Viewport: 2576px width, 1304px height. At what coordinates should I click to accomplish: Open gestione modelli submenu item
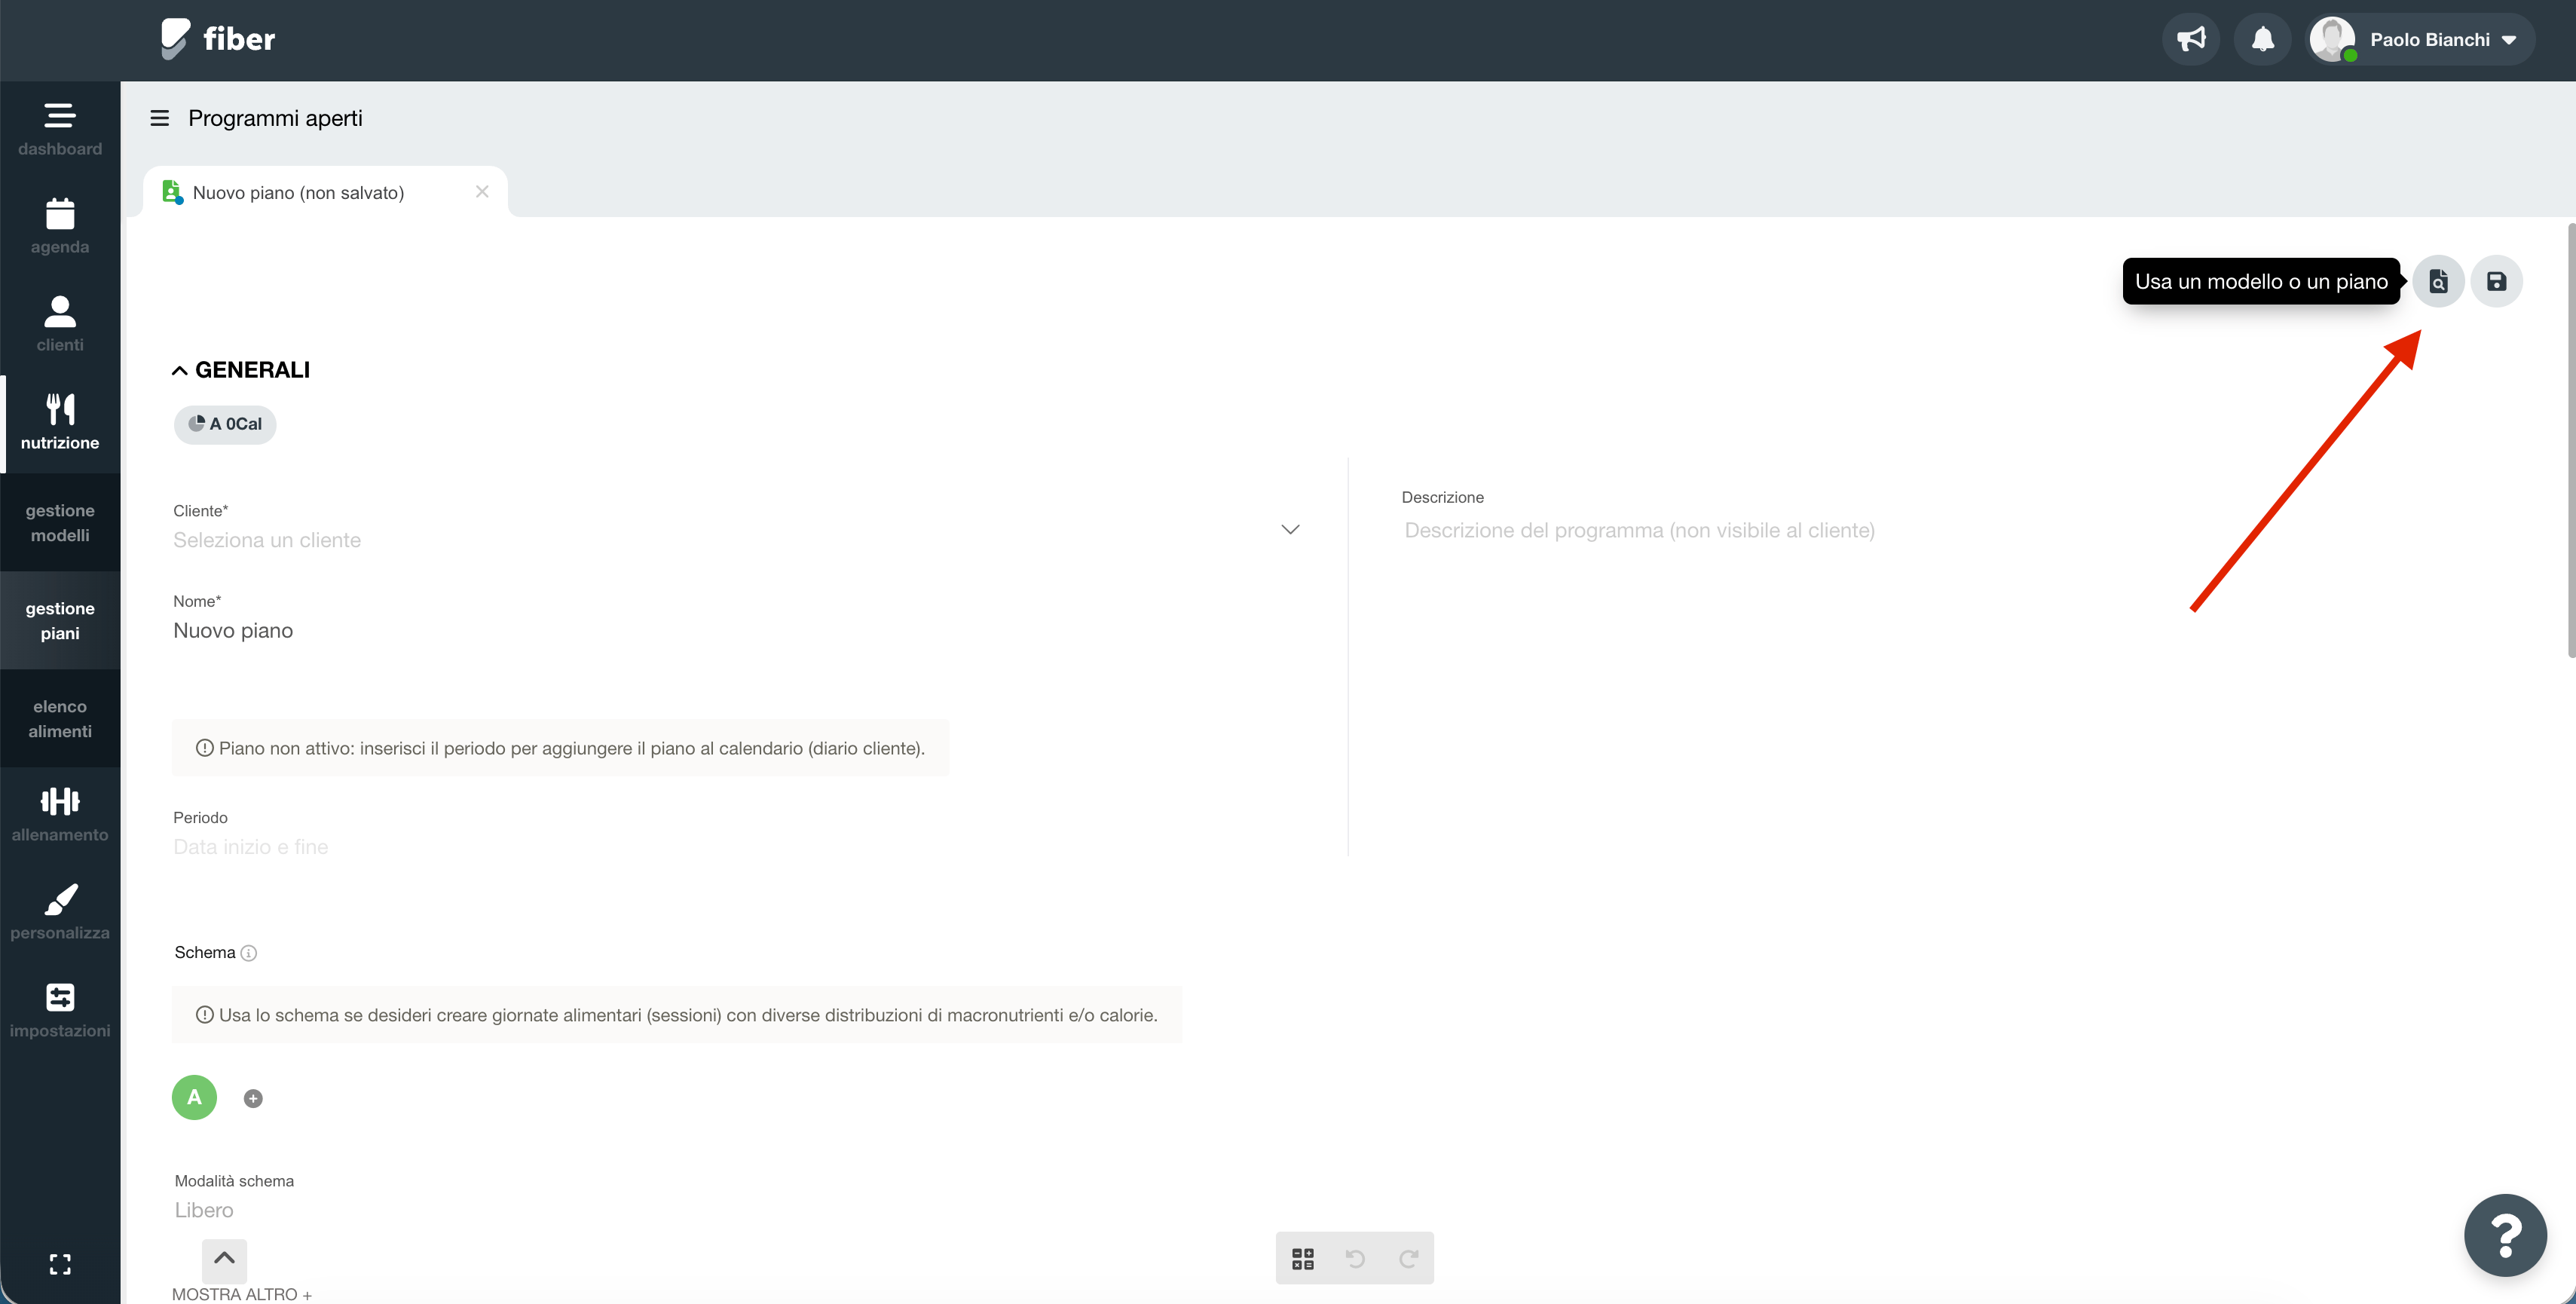point(60,523)
